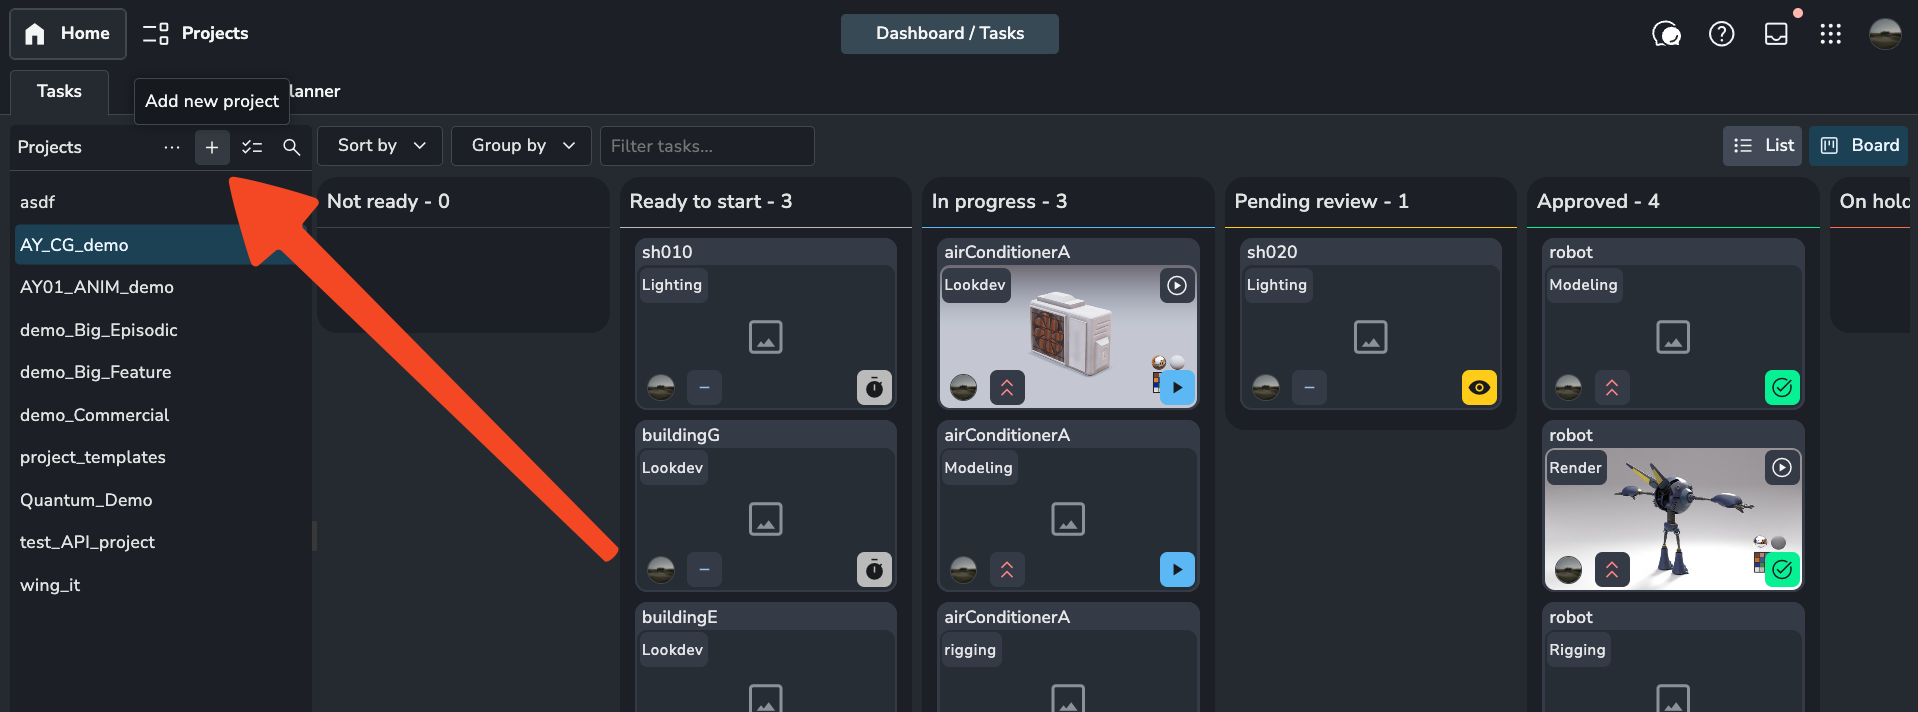Select the demo_Commercial project
1918x712 pixels.
(160, 415)
